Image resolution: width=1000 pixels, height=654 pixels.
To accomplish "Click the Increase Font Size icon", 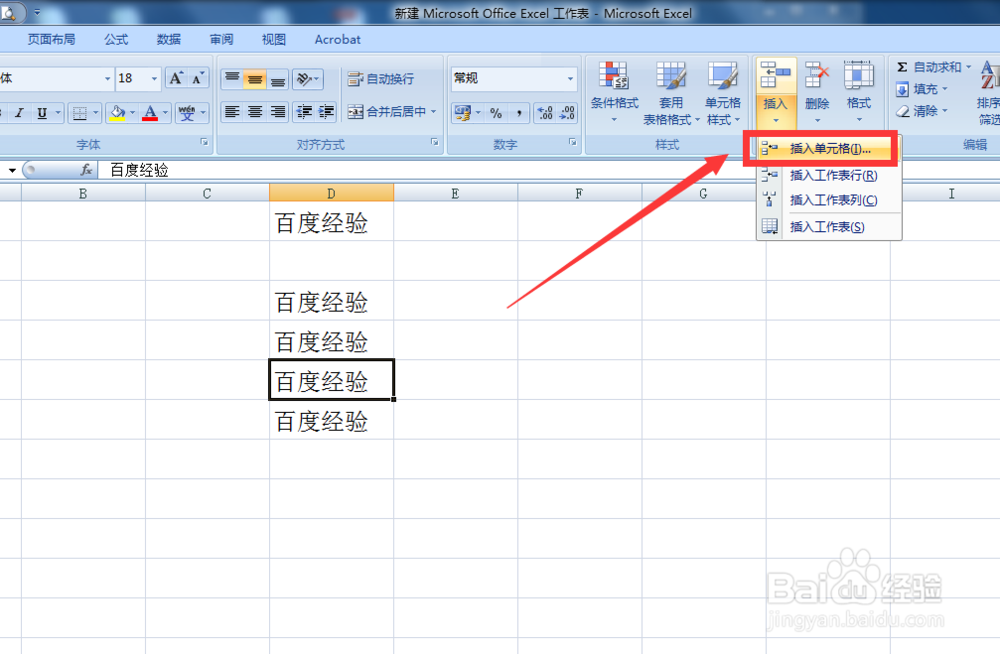I will coord(175,78).
